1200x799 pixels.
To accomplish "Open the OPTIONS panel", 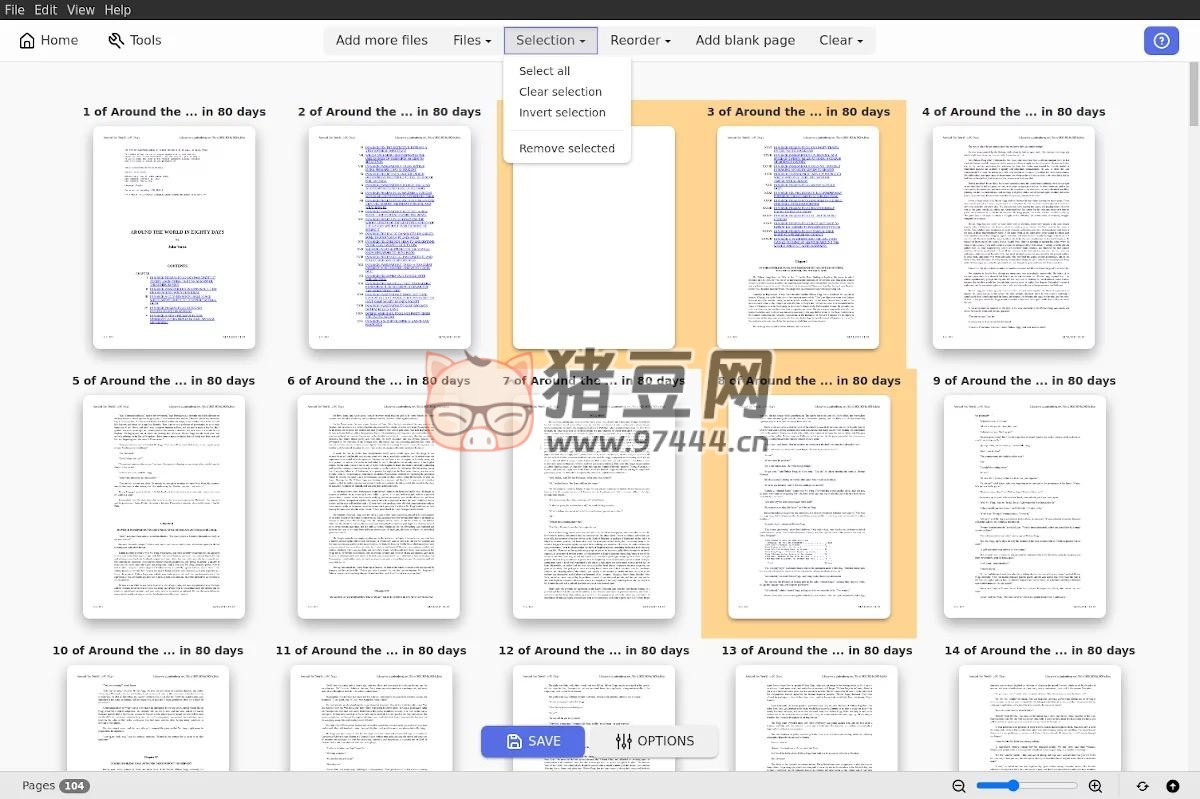I will (654, 741).
